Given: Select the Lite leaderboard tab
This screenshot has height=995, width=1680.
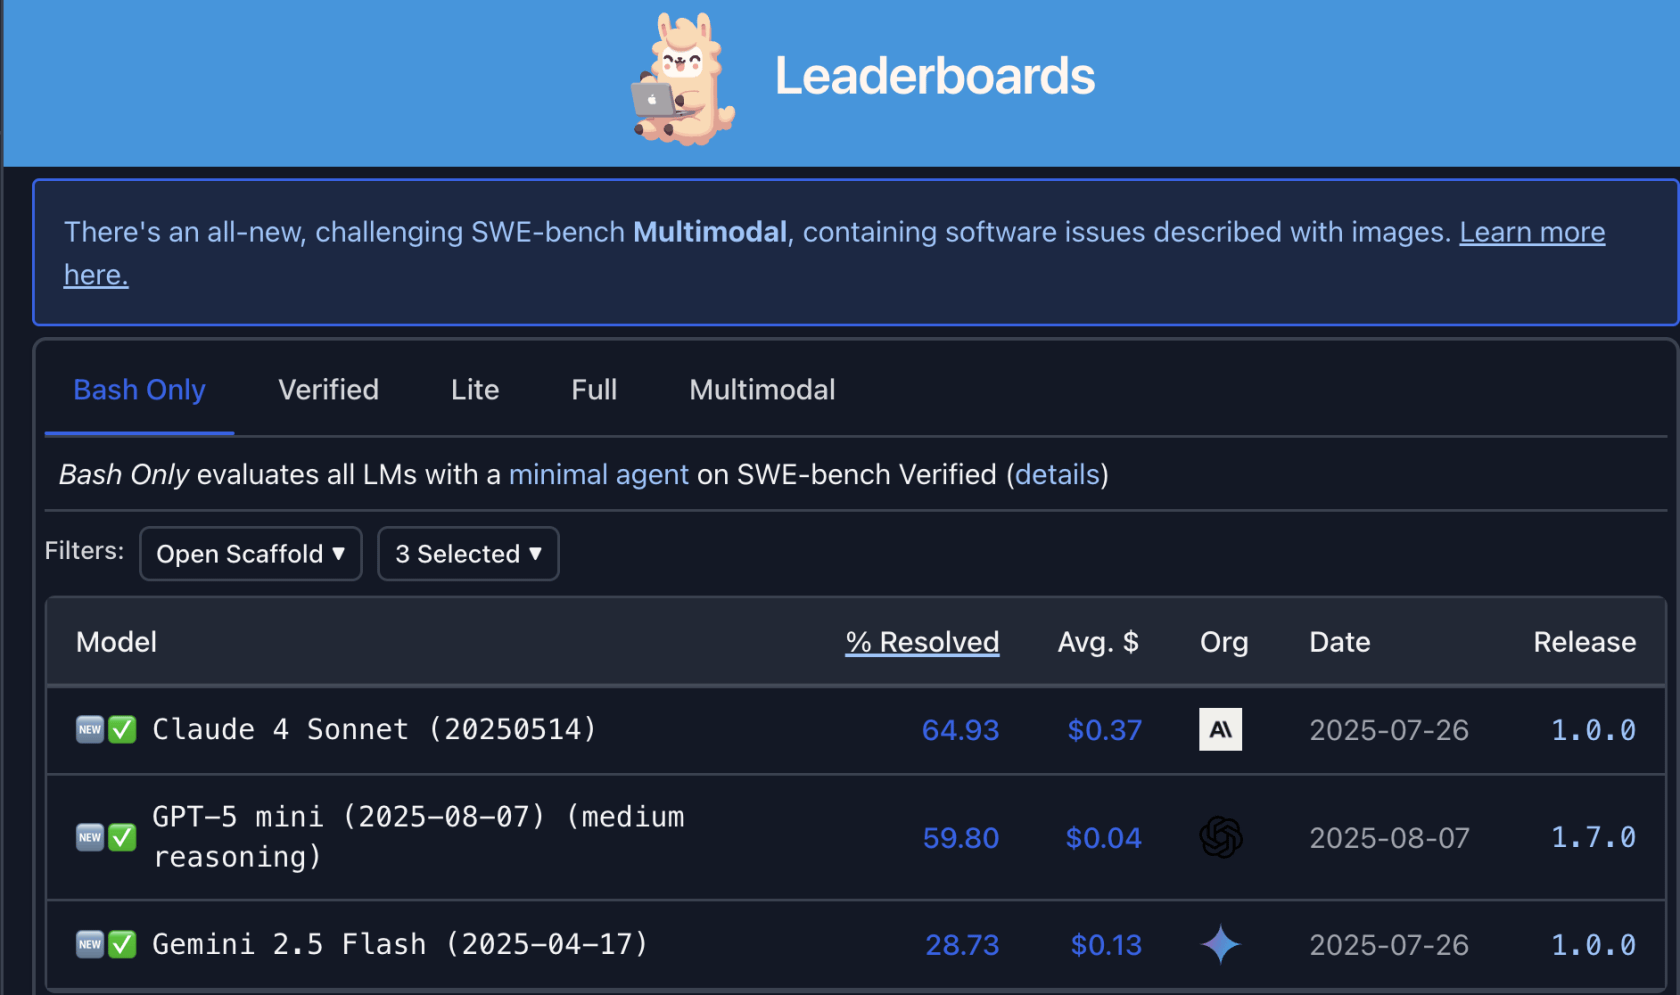Looking at the screenshot, I should click(x=474, y=390).
